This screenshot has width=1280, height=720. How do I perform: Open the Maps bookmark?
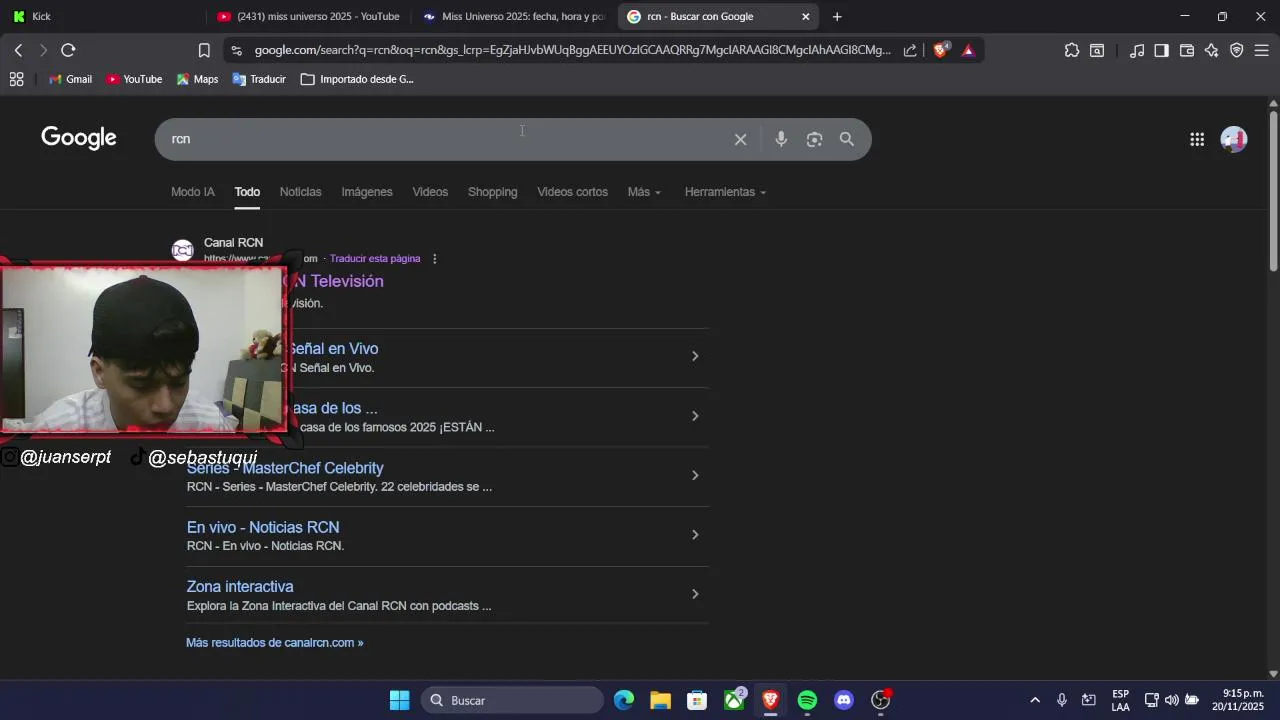tap(197, 79)
